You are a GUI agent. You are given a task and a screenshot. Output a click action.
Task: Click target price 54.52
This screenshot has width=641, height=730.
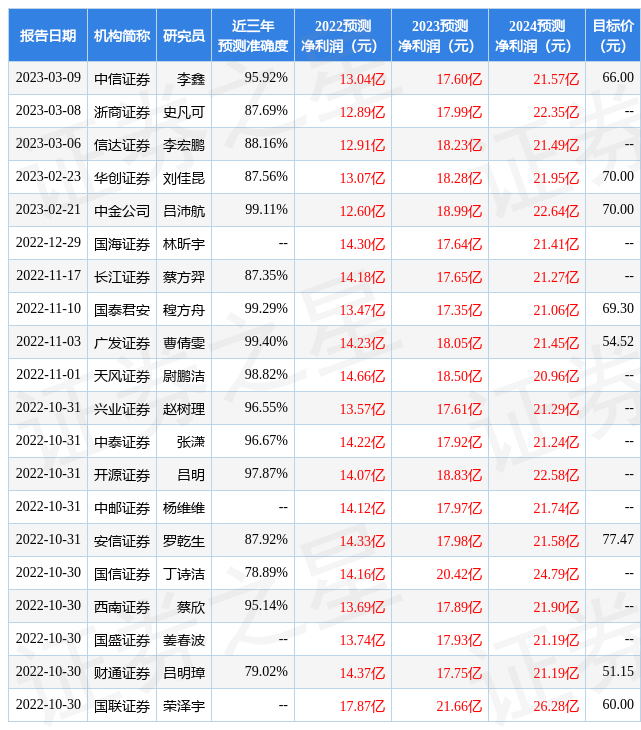(x=618, y=342)
